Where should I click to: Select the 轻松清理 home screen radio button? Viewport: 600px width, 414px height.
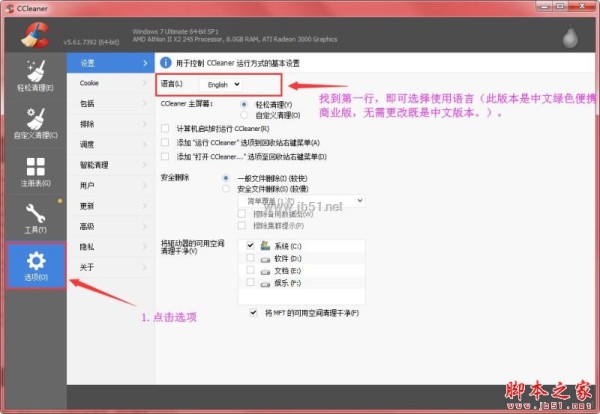pos(245,103)
